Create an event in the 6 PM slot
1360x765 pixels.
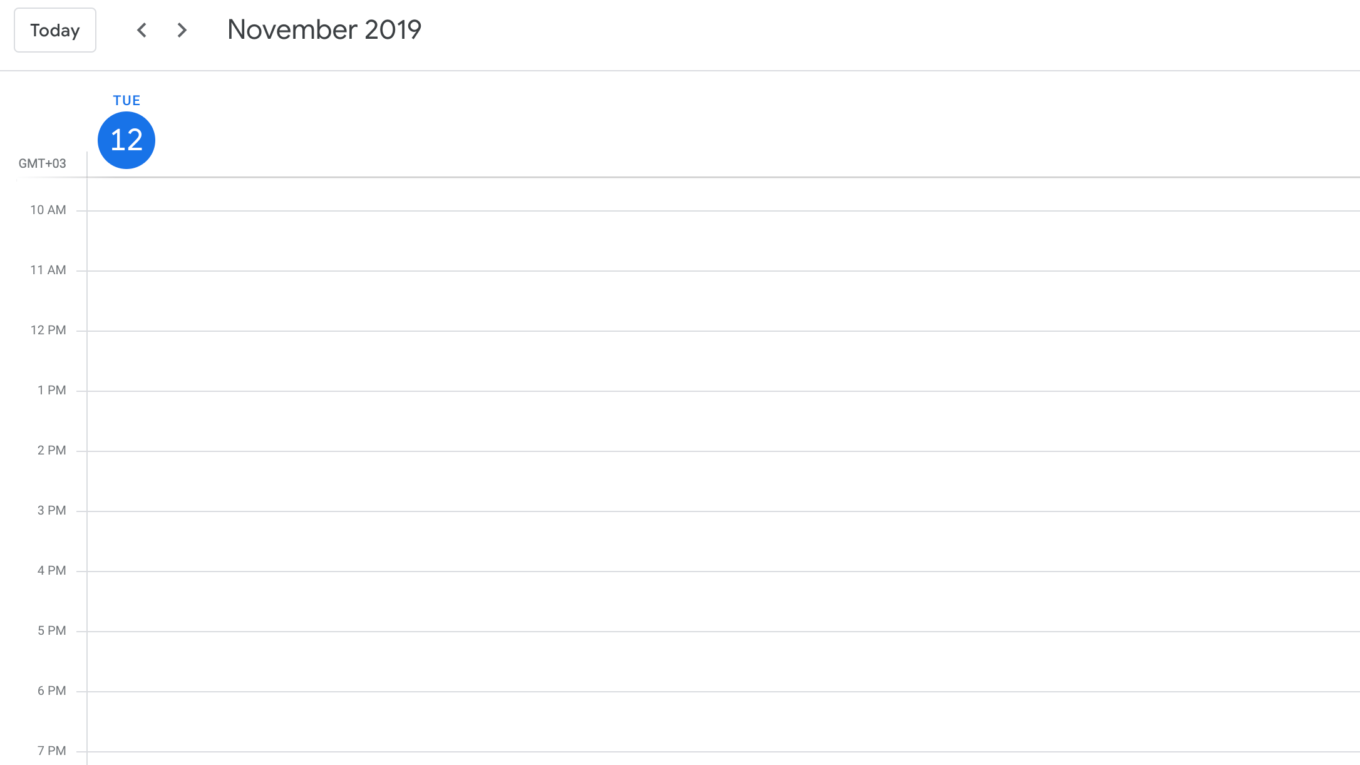point(723,721)
